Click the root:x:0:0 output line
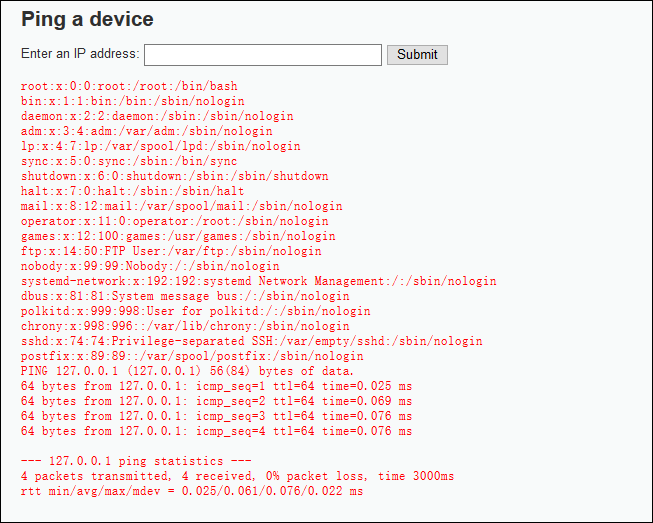This screenshot has height=523, width=653. (x=129, y=87)
